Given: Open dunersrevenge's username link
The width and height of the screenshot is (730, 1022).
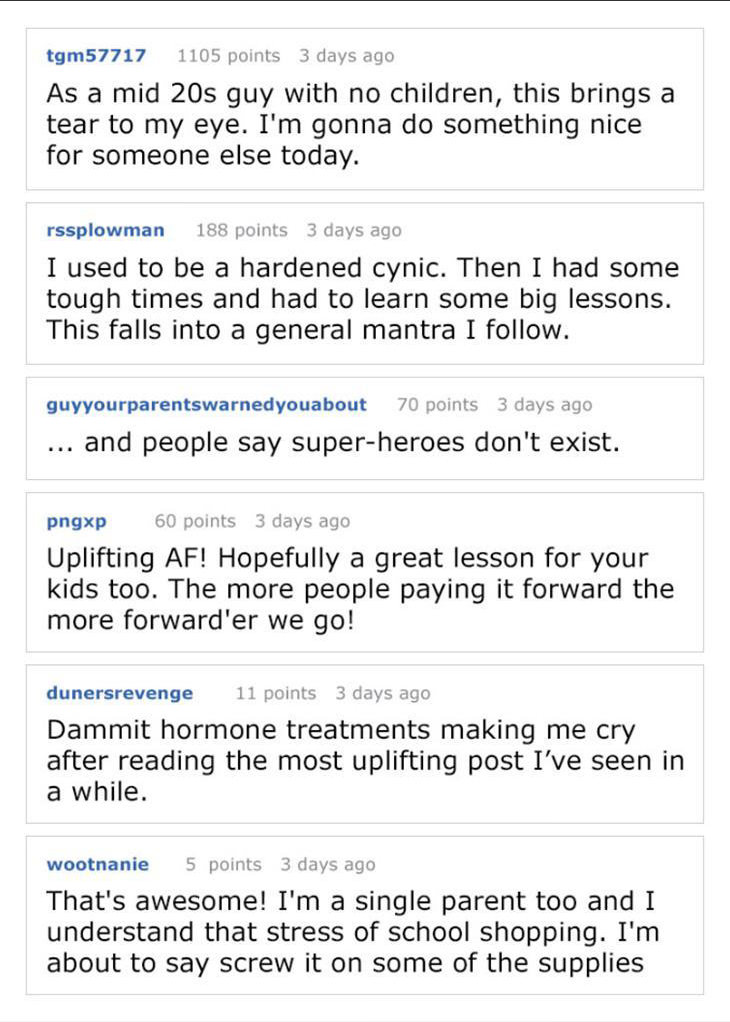Looking at the screenshot, I should (x=120, y=693).
